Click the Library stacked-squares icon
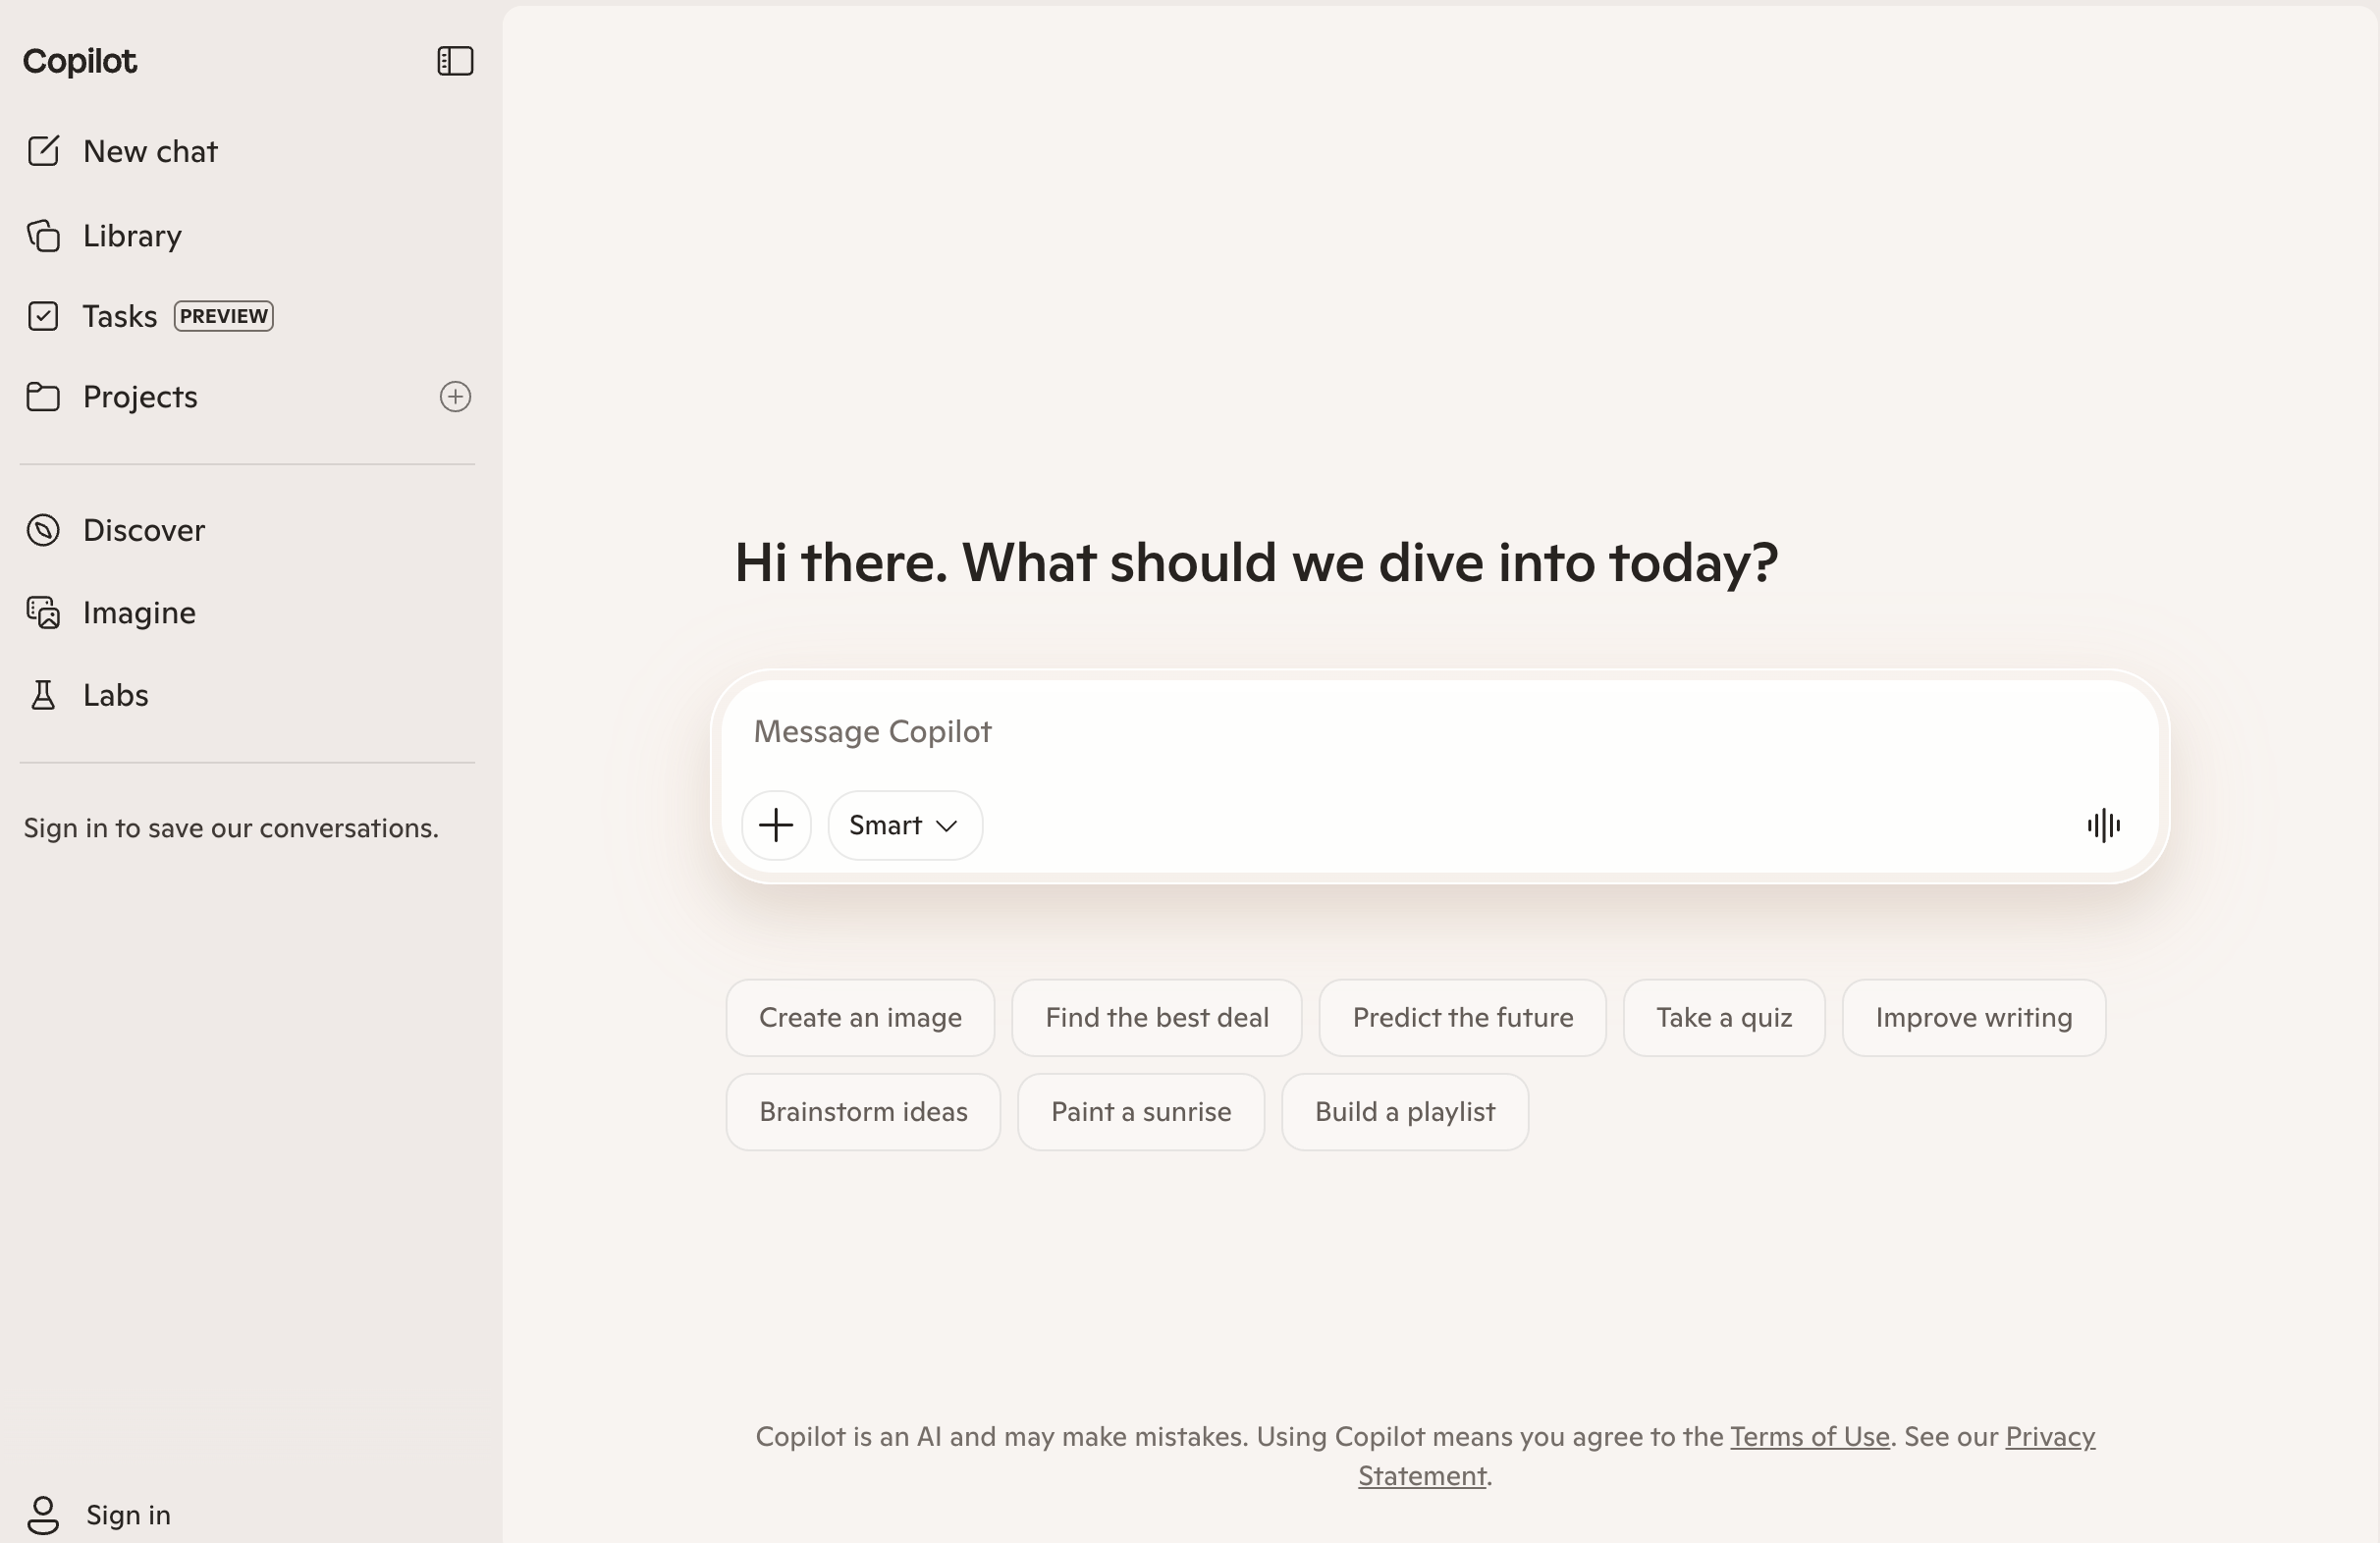The width and height of the screenshot is (2380, 1543). point(43,236)
